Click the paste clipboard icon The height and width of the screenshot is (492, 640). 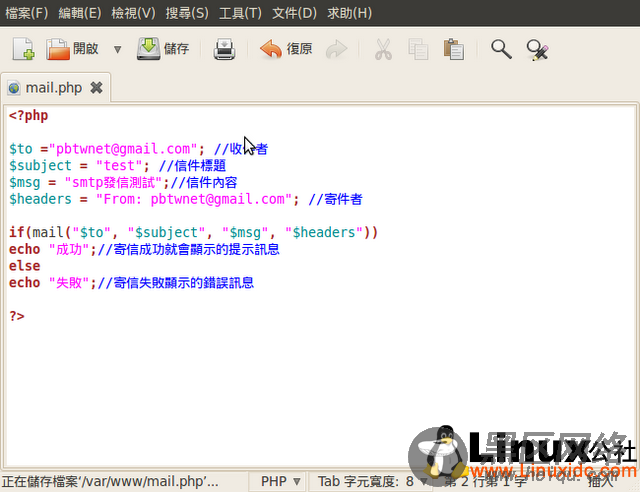(x=453, y=49)
